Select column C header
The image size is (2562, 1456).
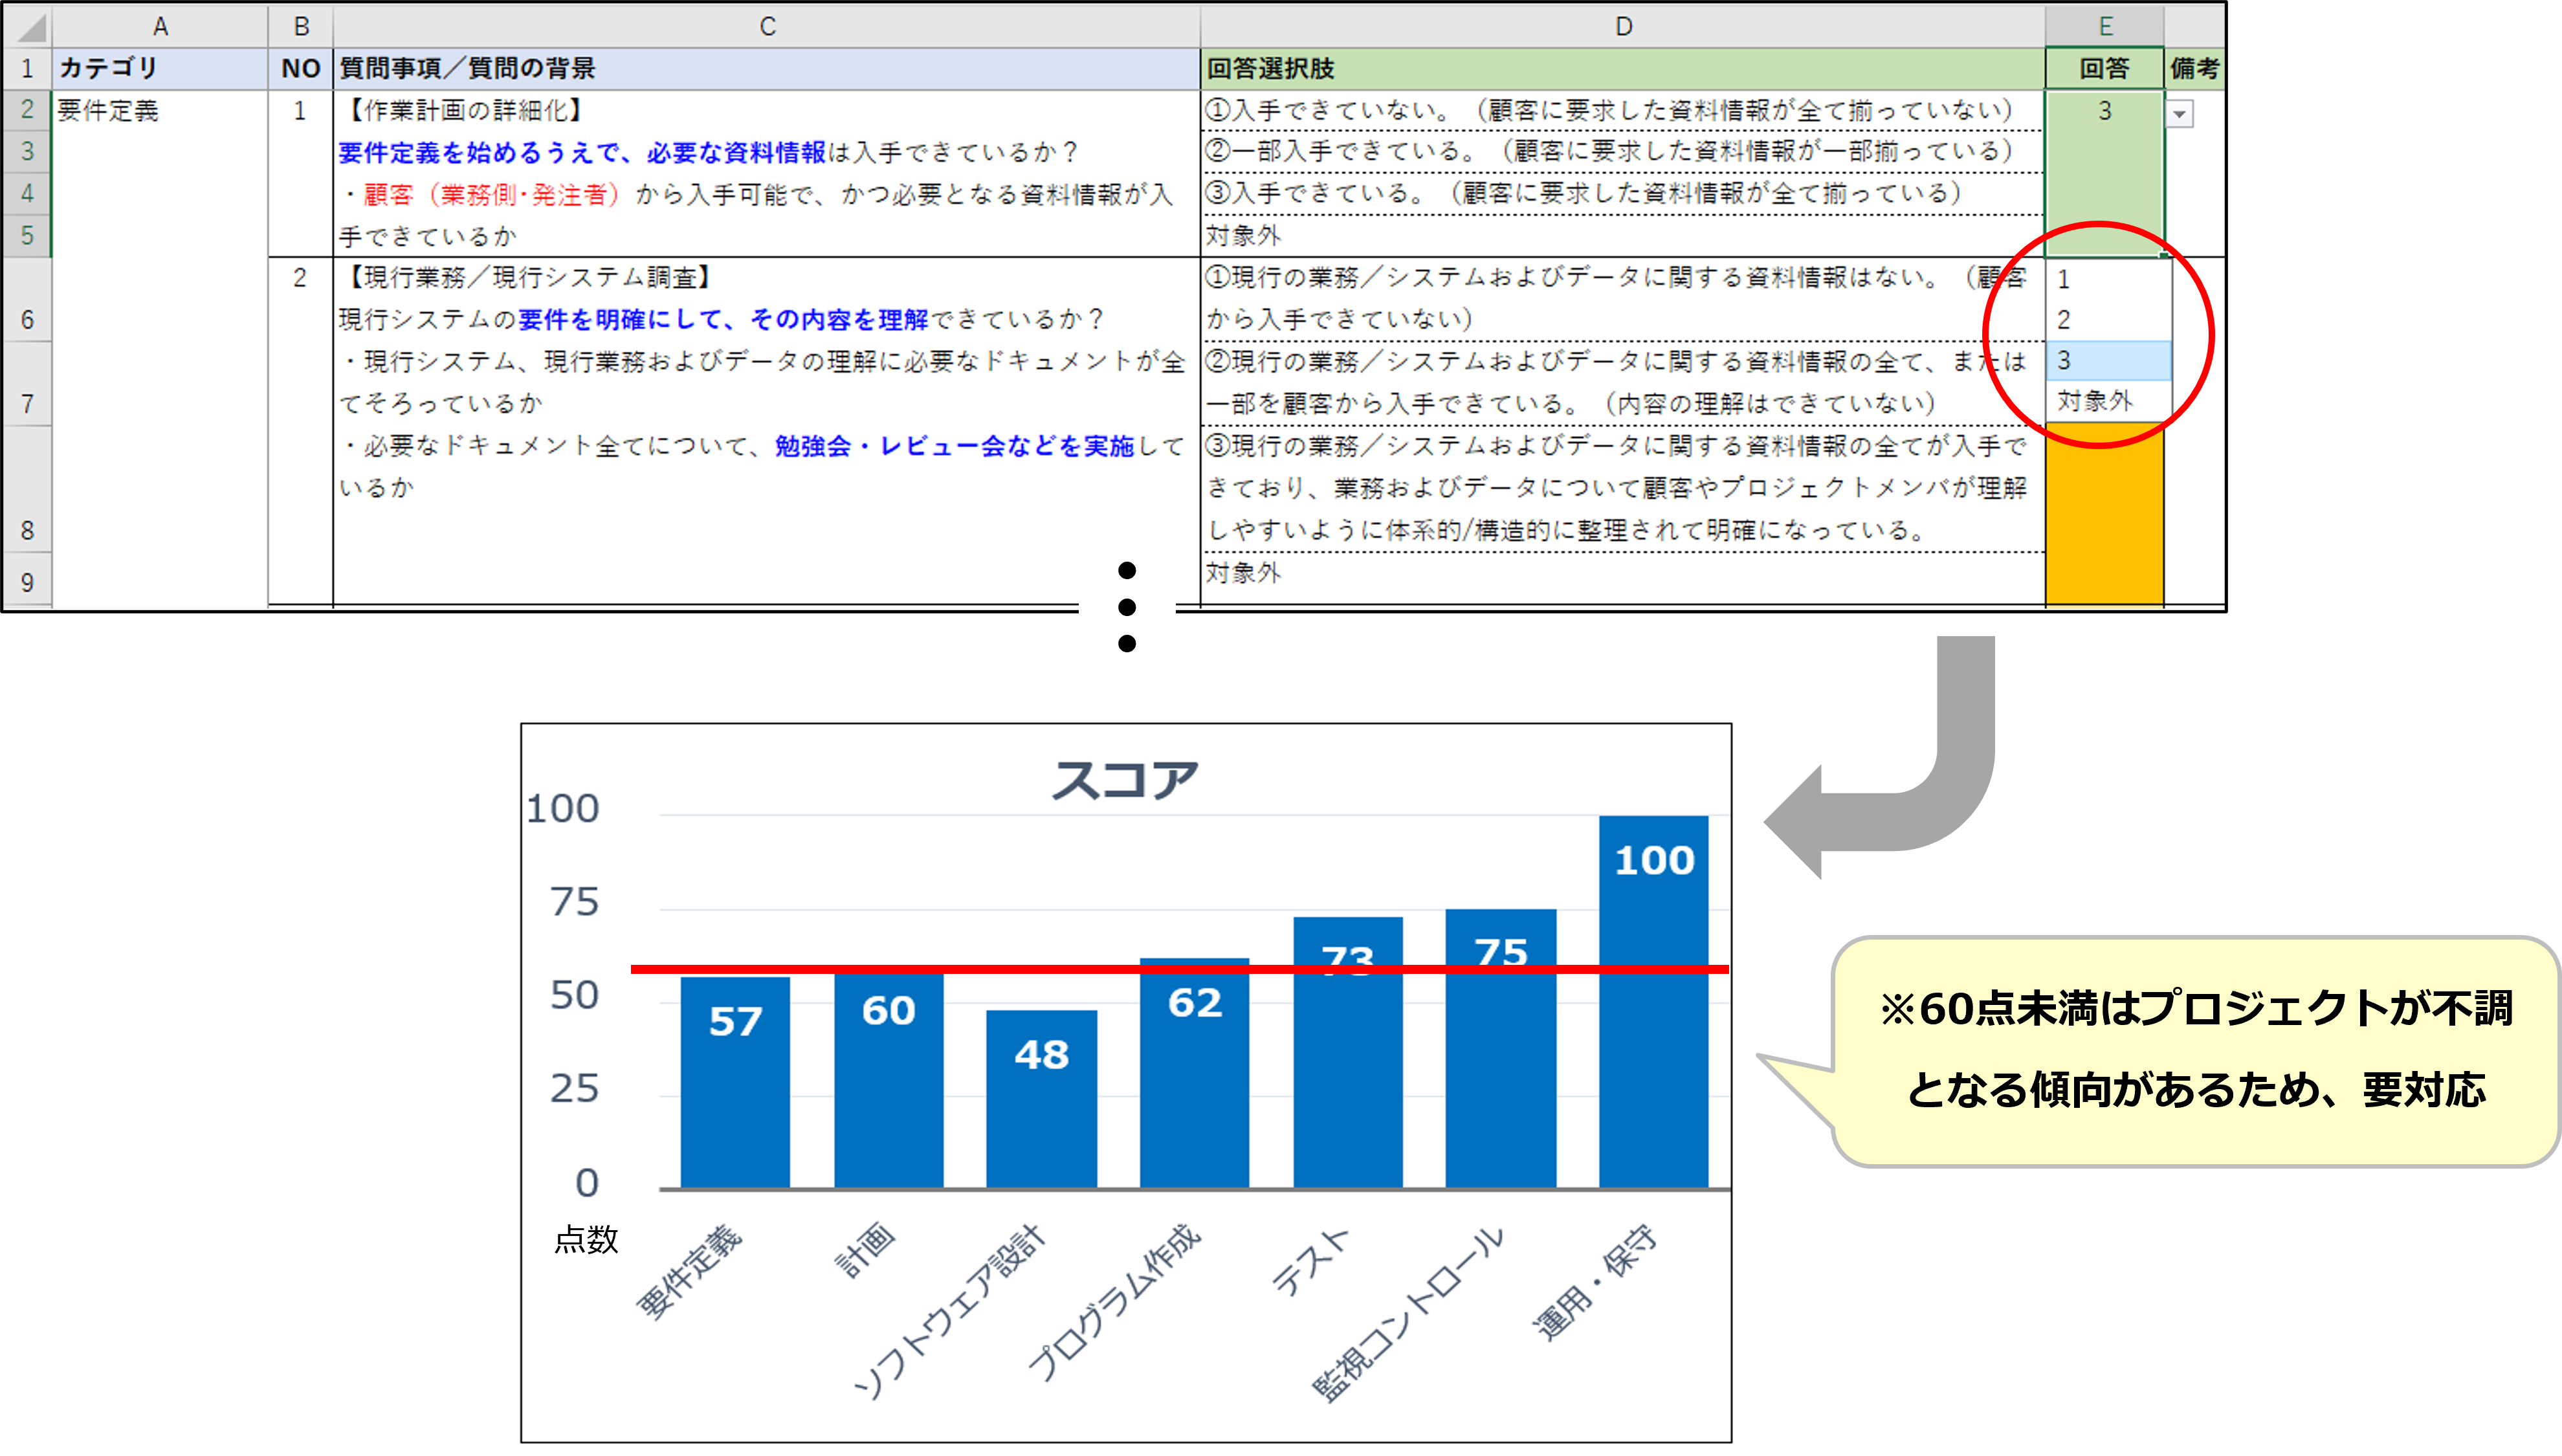(766, 26)
